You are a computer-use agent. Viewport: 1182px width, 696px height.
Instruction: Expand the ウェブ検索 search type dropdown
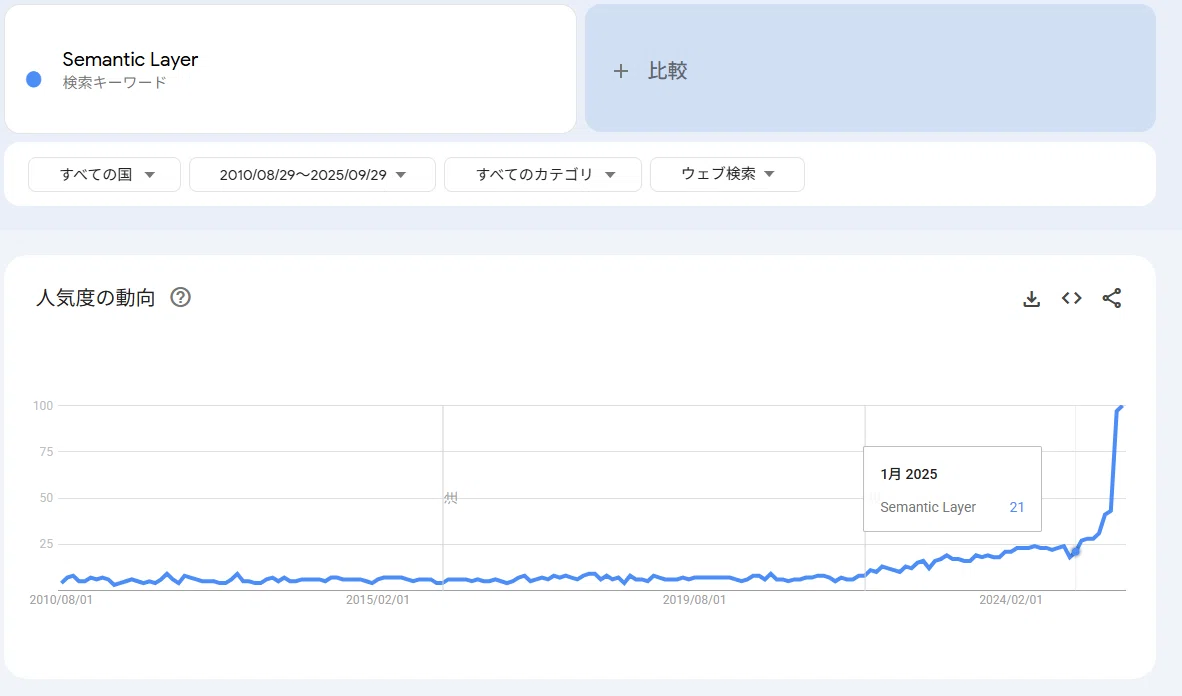pyautogui.click(x=727, y=174)
